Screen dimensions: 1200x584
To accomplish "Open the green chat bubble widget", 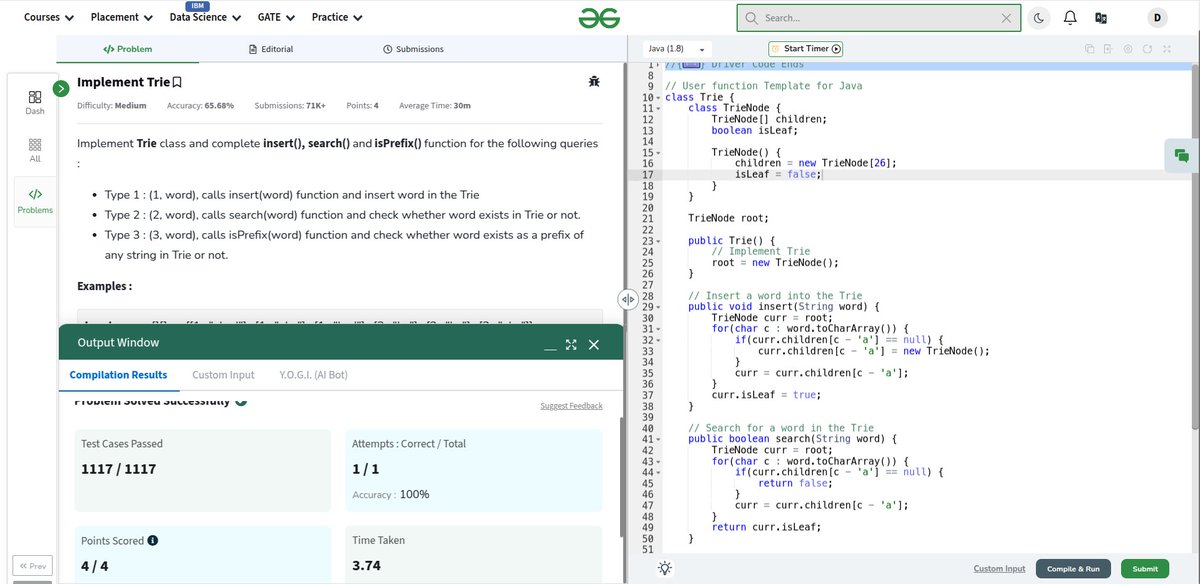I will click(x=1182, y=156).
